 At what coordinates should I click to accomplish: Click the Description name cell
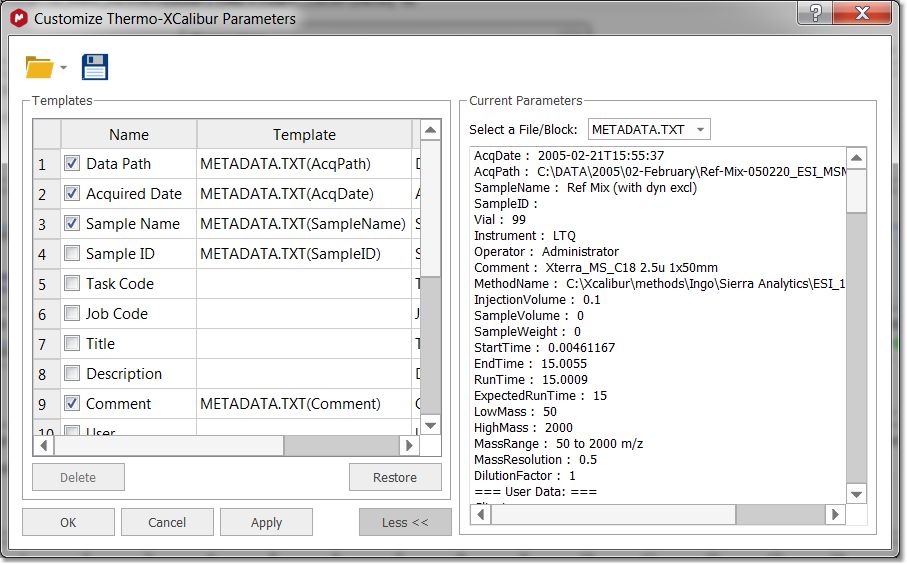click(x=129, y=374)
